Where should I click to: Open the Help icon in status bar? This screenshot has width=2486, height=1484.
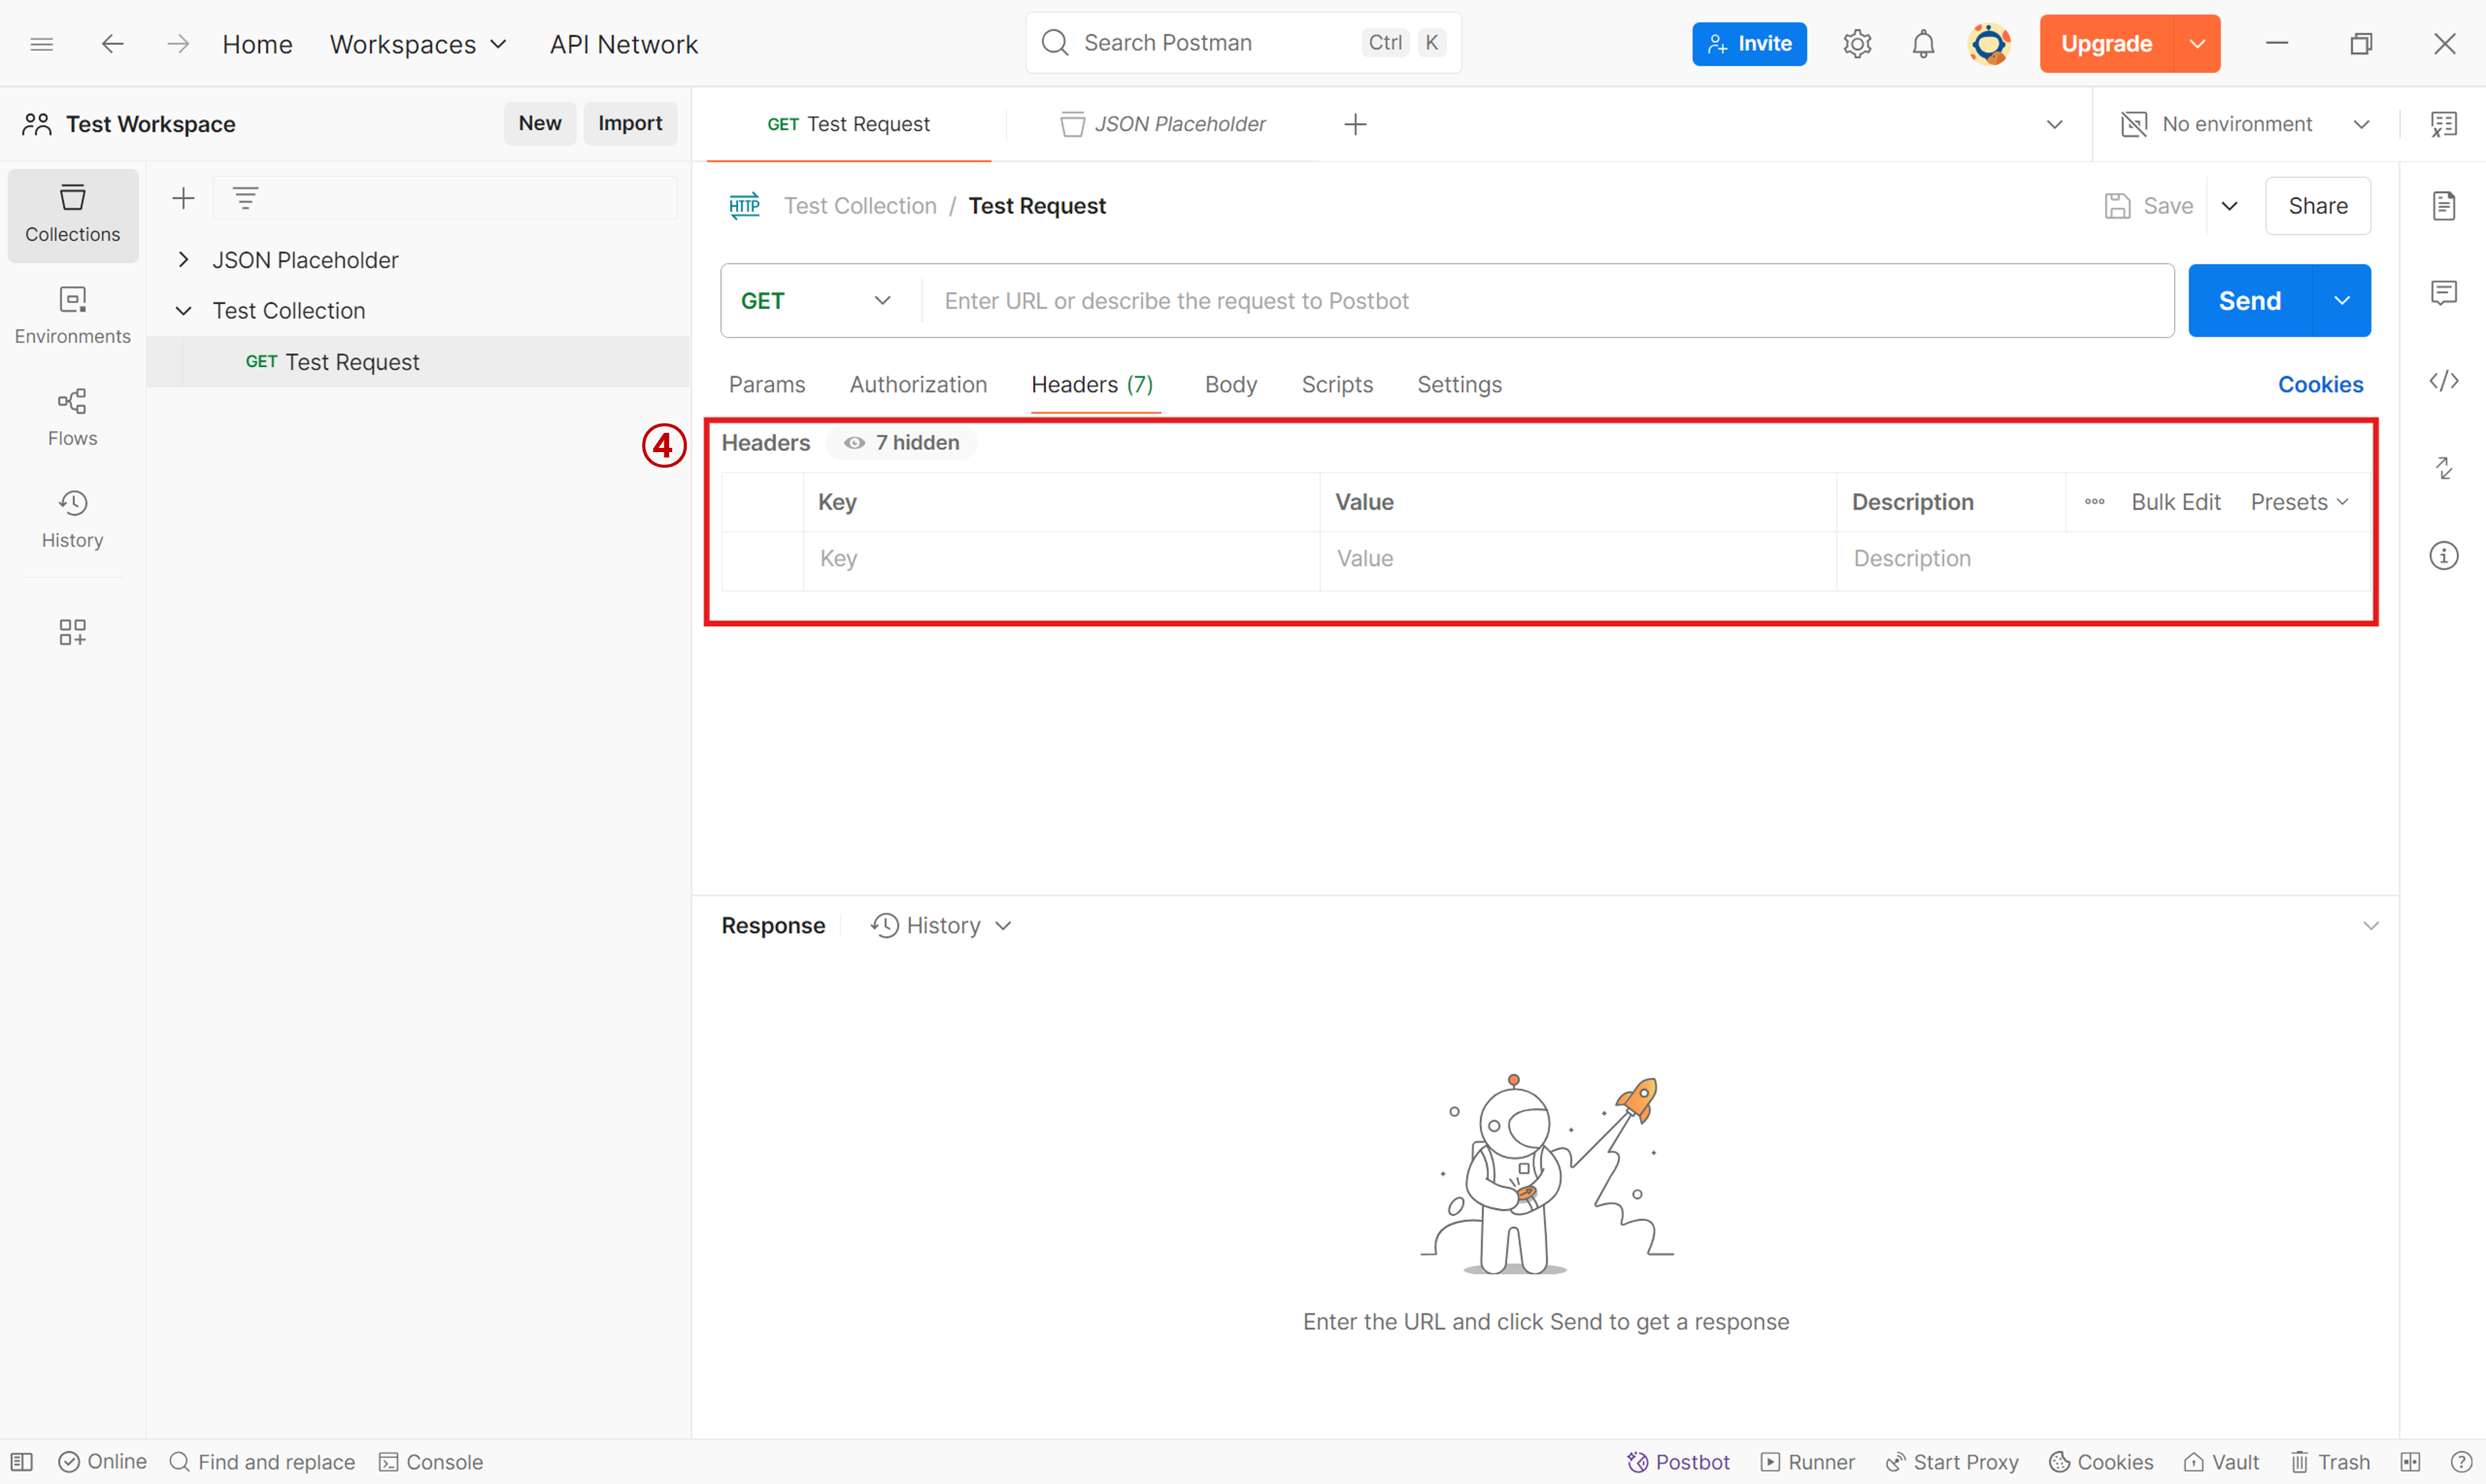pyautogui.click(x=2461, y=1462)
